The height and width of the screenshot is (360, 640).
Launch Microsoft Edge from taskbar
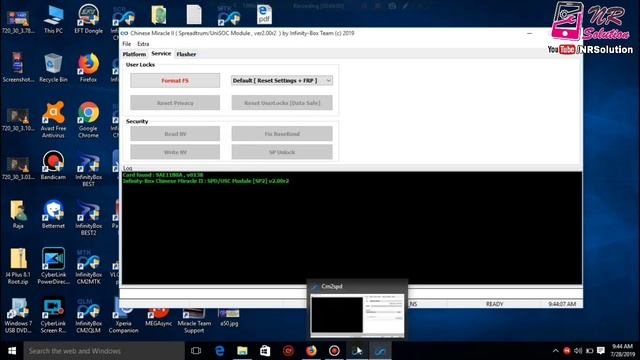[220, 351]
